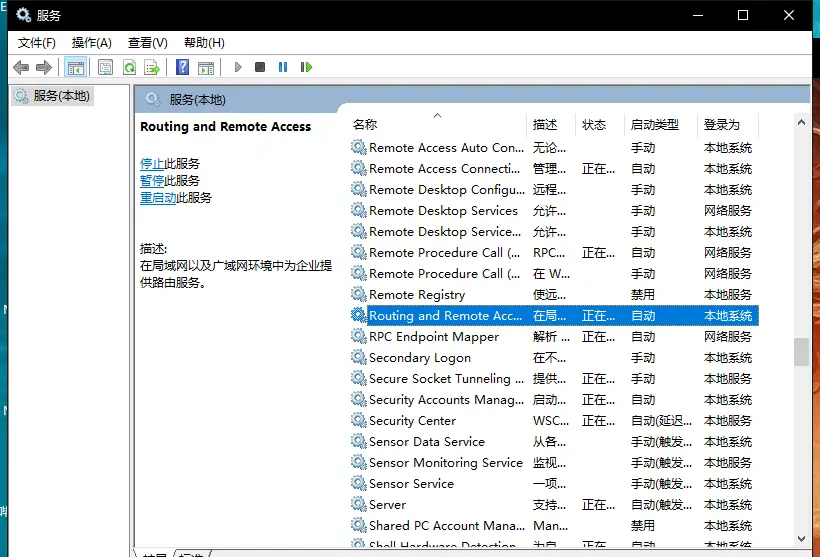820x557 pixels.
Task: Click gear icon of Secondary Logon row
Action: 358,357
